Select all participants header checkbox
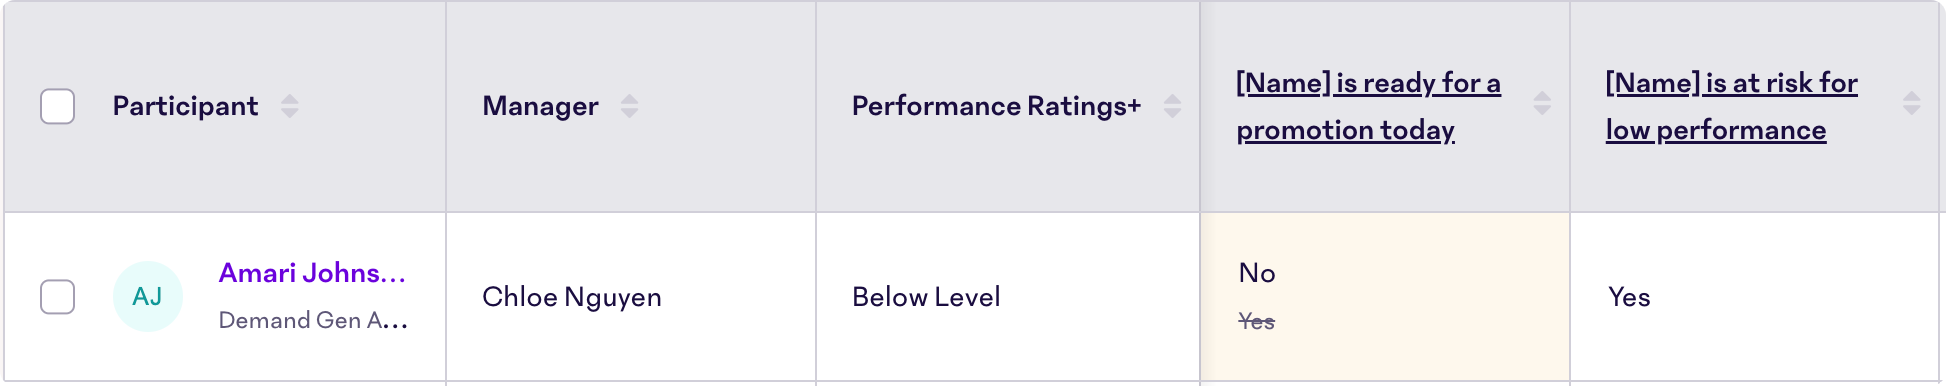 pos(58,106)
